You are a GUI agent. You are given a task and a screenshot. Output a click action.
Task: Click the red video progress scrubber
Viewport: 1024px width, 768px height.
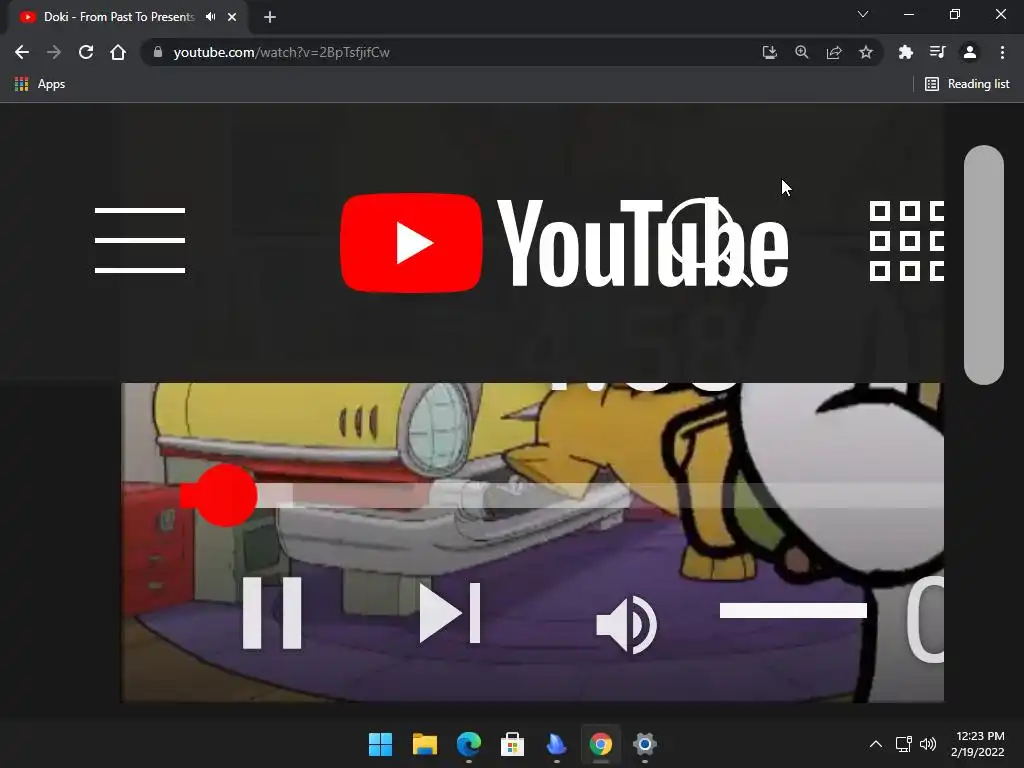tap(226, 496)
